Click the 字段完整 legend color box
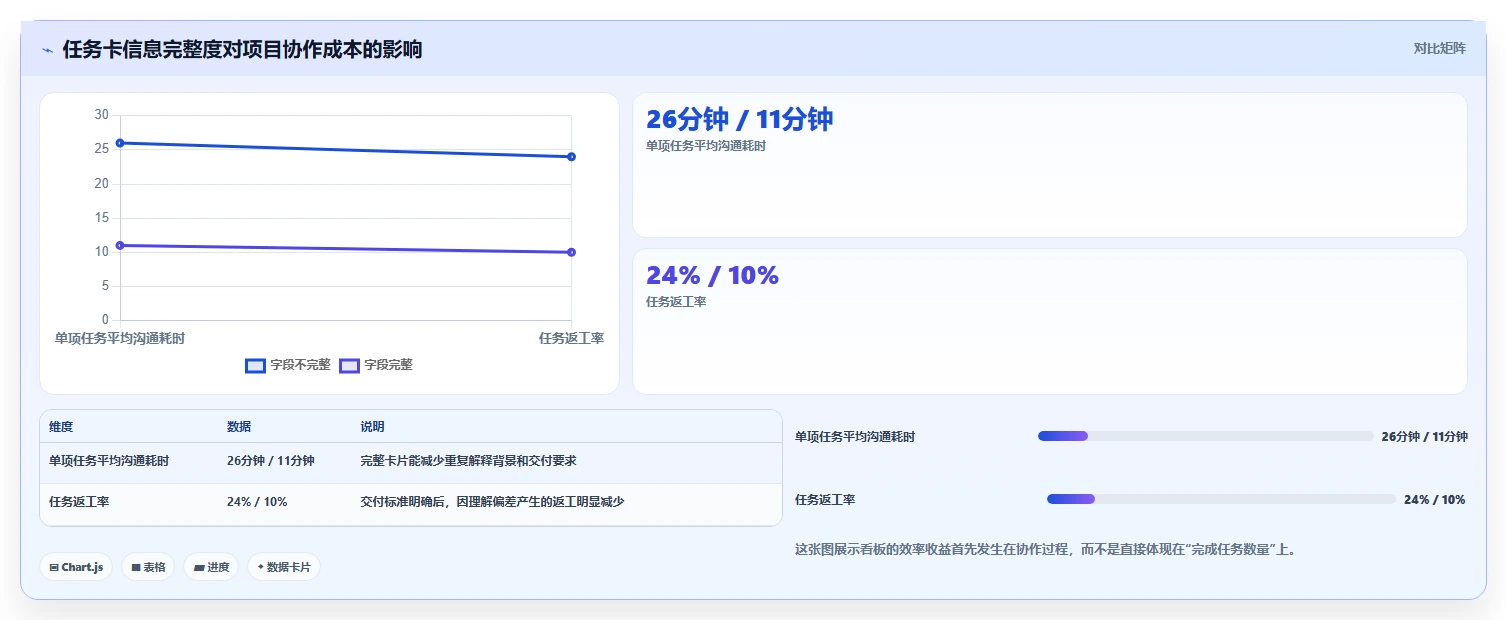The height and width of the screenshot is (620, 1507). [349, 366]
